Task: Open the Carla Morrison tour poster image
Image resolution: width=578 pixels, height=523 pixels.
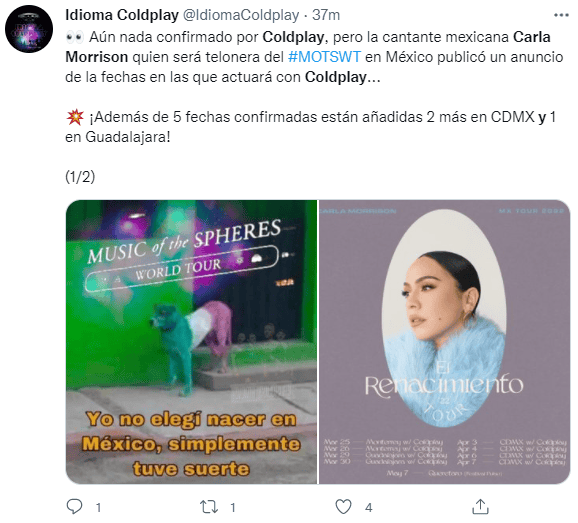Action: [444, 342]
